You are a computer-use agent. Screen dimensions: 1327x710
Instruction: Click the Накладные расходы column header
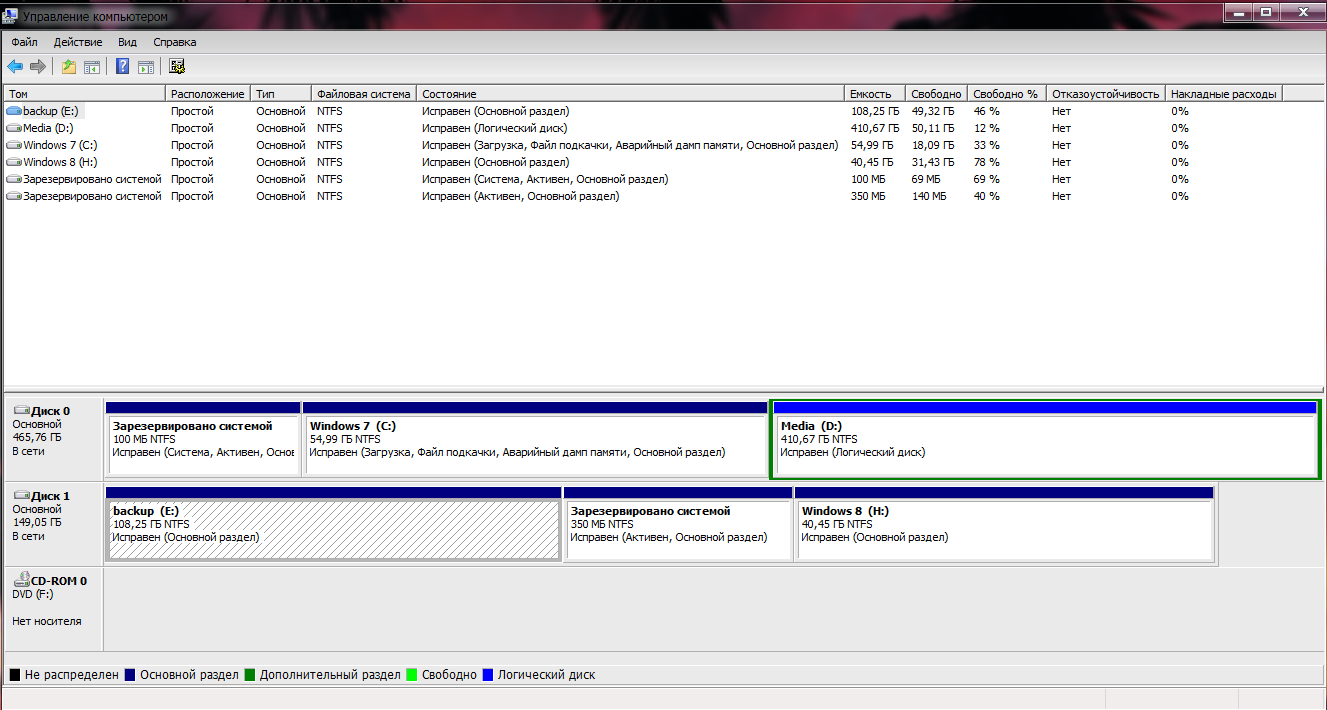pyautogui.click(x=1224, y=94)
